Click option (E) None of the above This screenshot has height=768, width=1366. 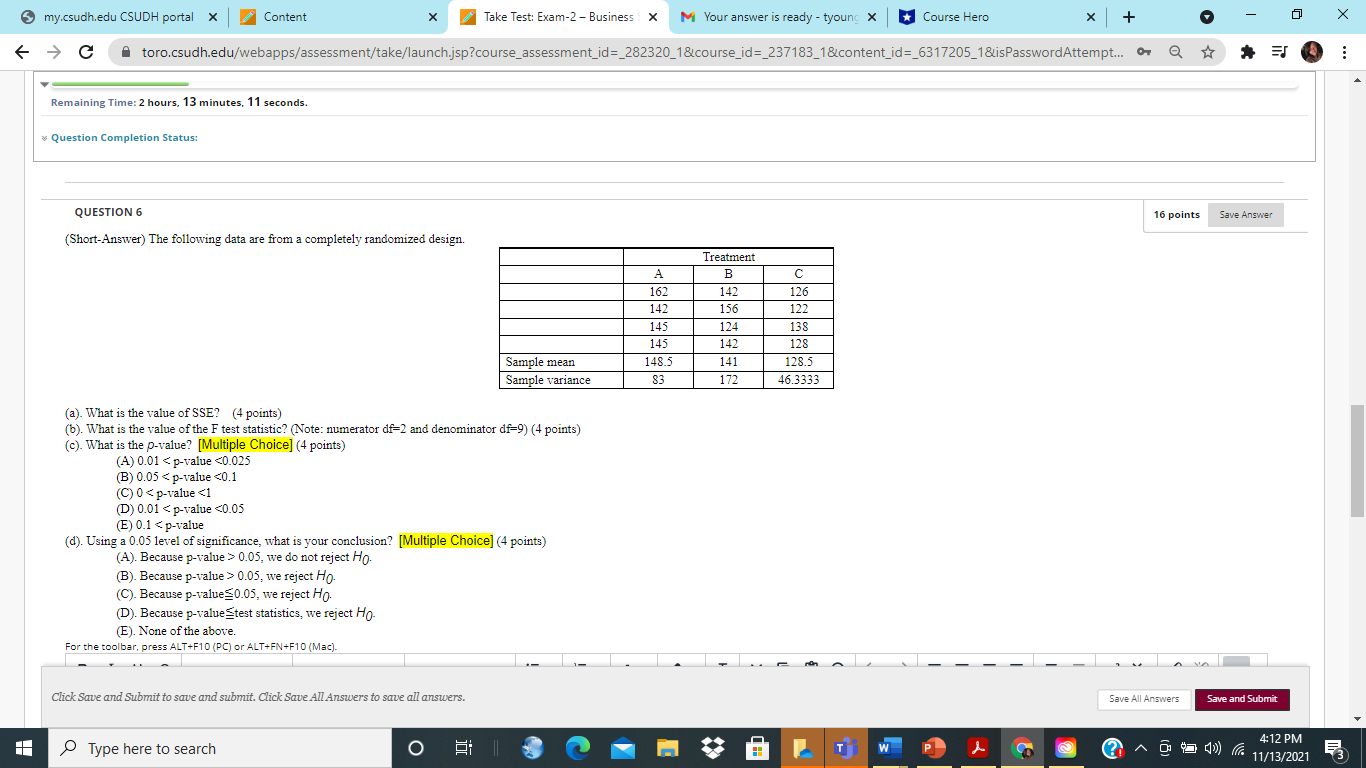pos(176,631)
